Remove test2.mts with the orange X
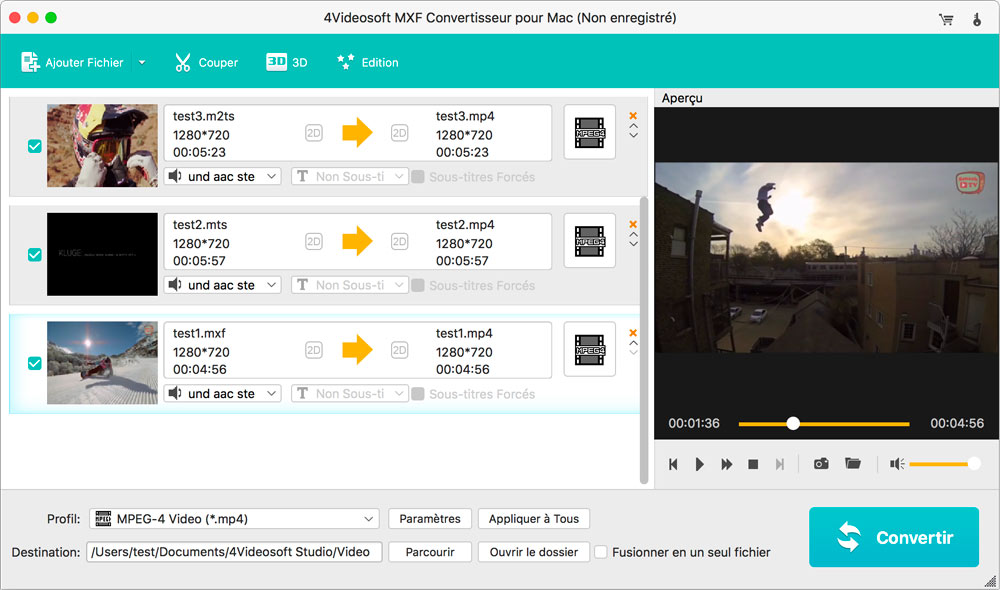 [x=633, y=224]
